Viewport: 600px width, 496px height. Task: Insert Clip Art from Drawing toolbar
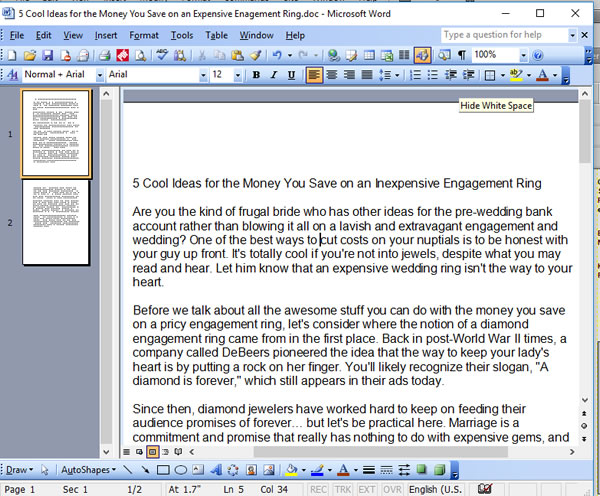[251, 470]
